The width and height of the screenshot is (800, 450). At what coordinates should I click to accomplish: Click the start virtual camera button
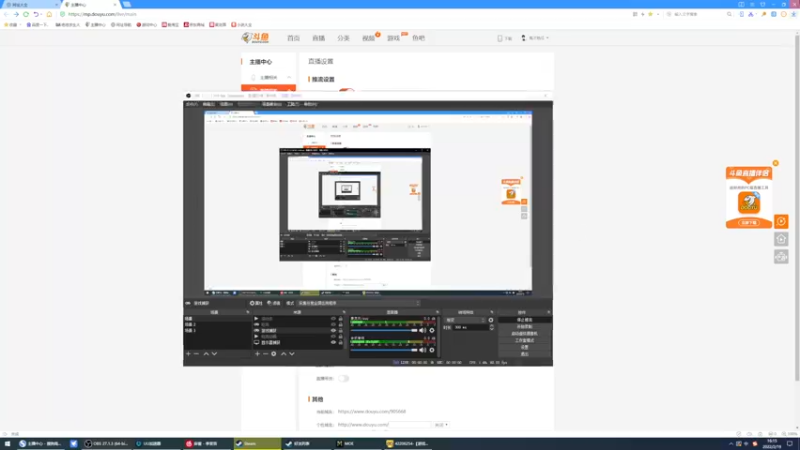pyautogui.click(x=524, y=334)
